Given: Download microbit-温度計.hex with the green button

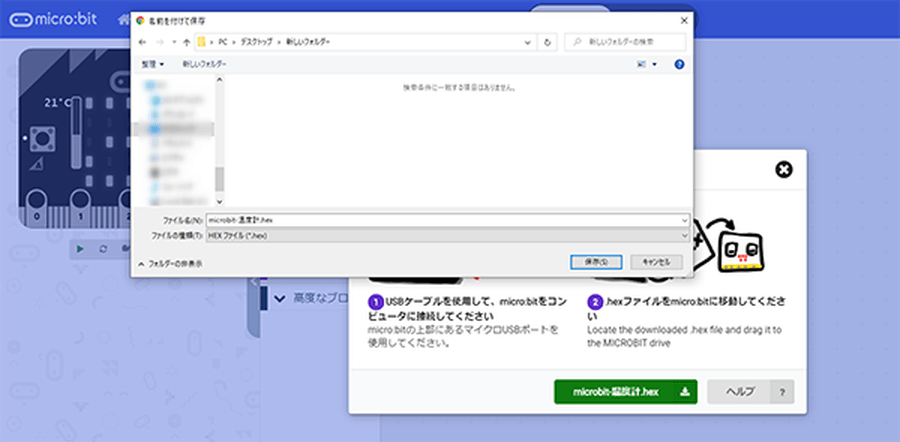Looking at the screenshot, I should point(626,392).
